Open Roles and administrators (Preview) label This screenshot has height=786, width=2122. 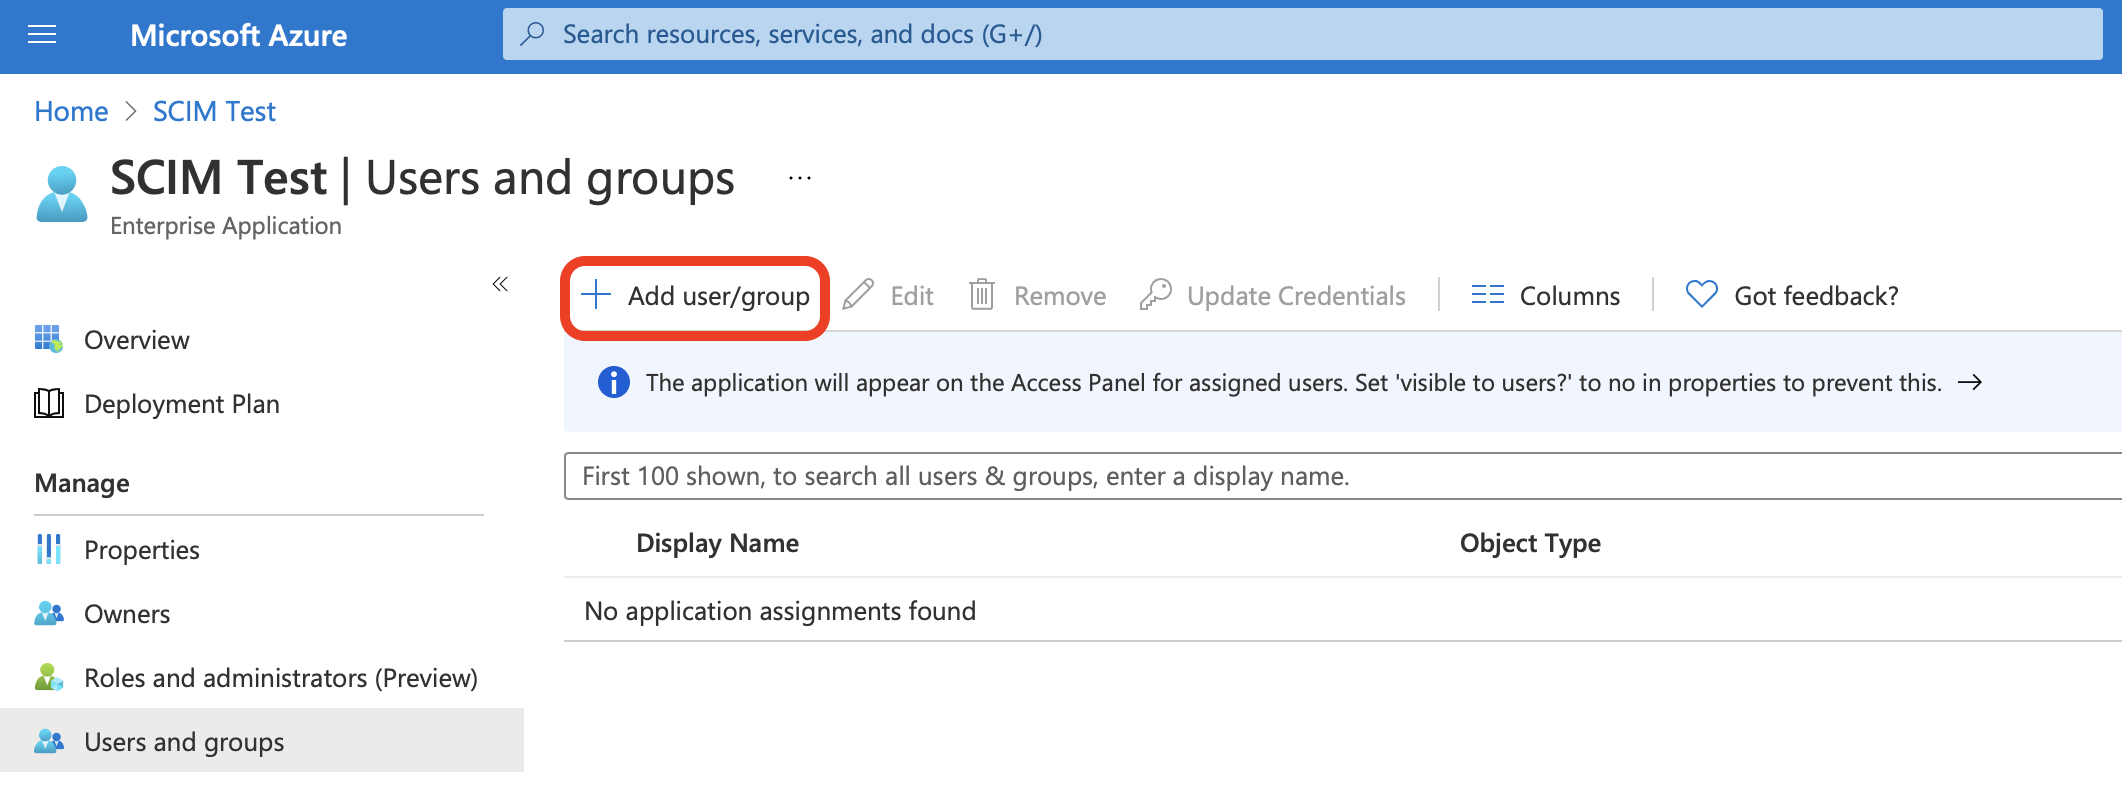[281, 678]
